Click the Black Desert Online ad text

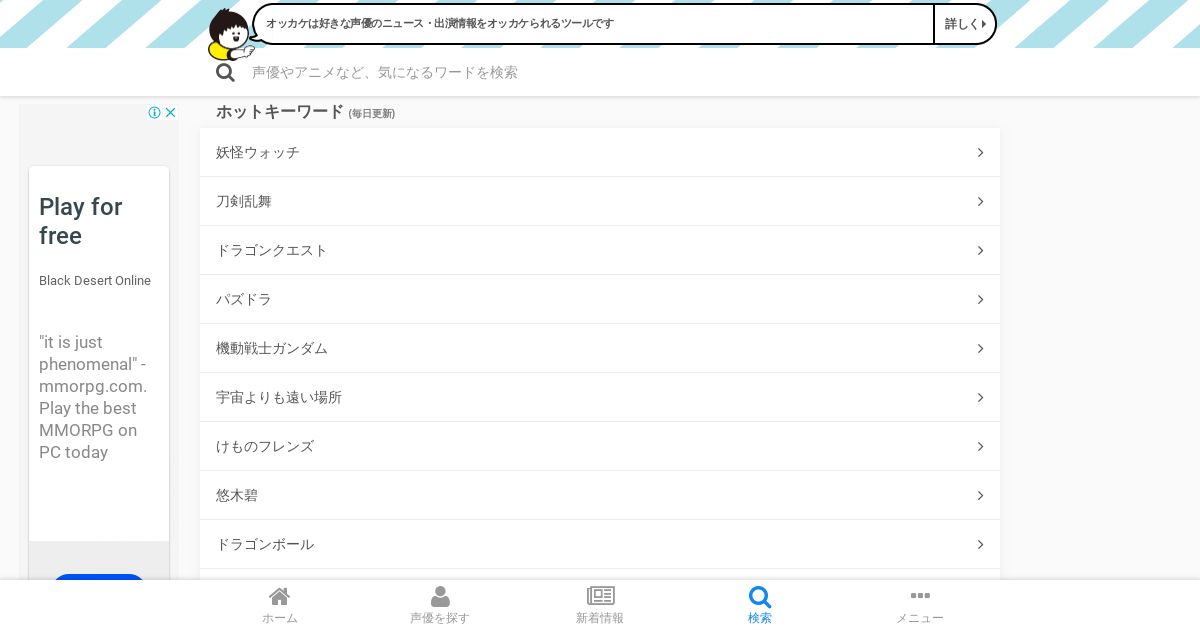pyautogui.click(x=95, y=281)
